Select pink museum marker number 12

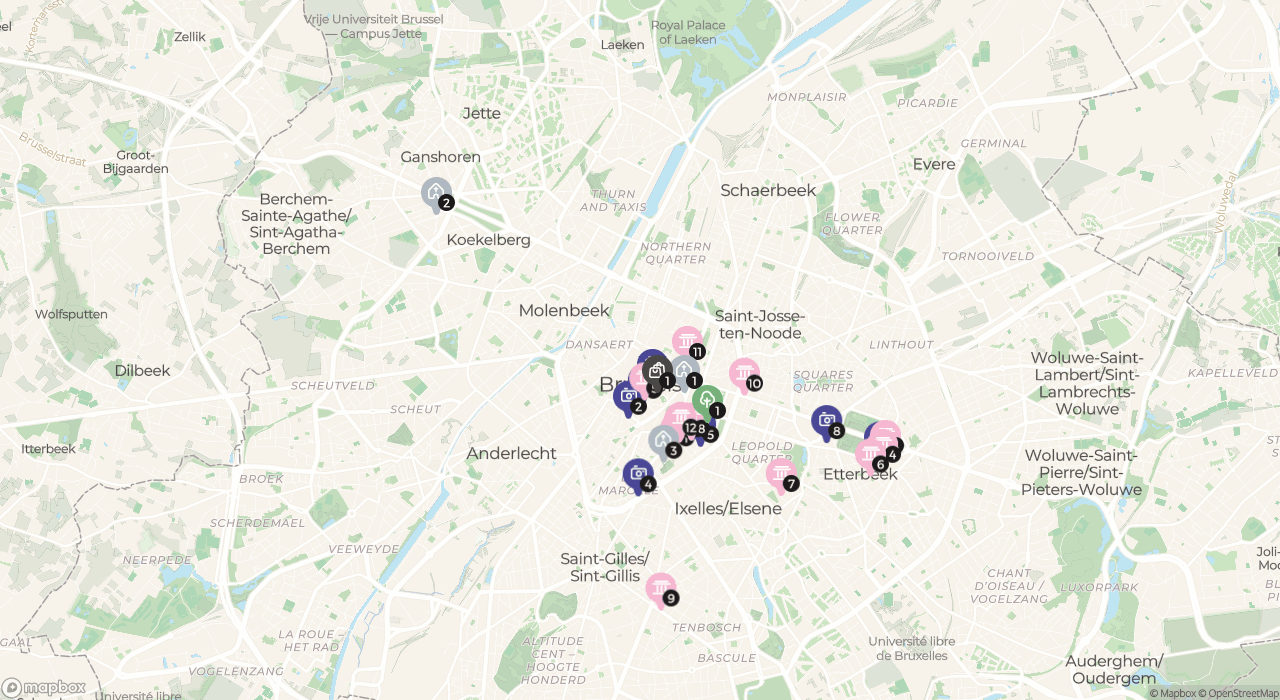679,418
